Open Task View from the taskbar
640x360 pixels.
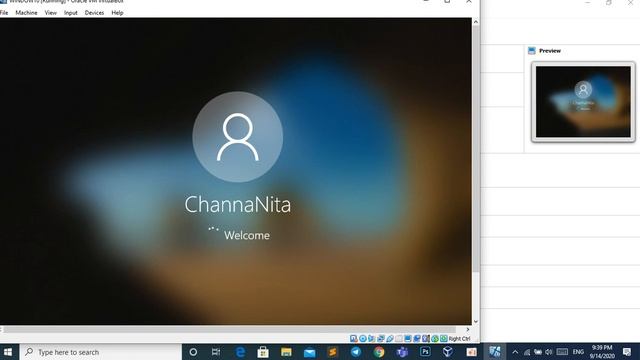(x=216, y=352)
